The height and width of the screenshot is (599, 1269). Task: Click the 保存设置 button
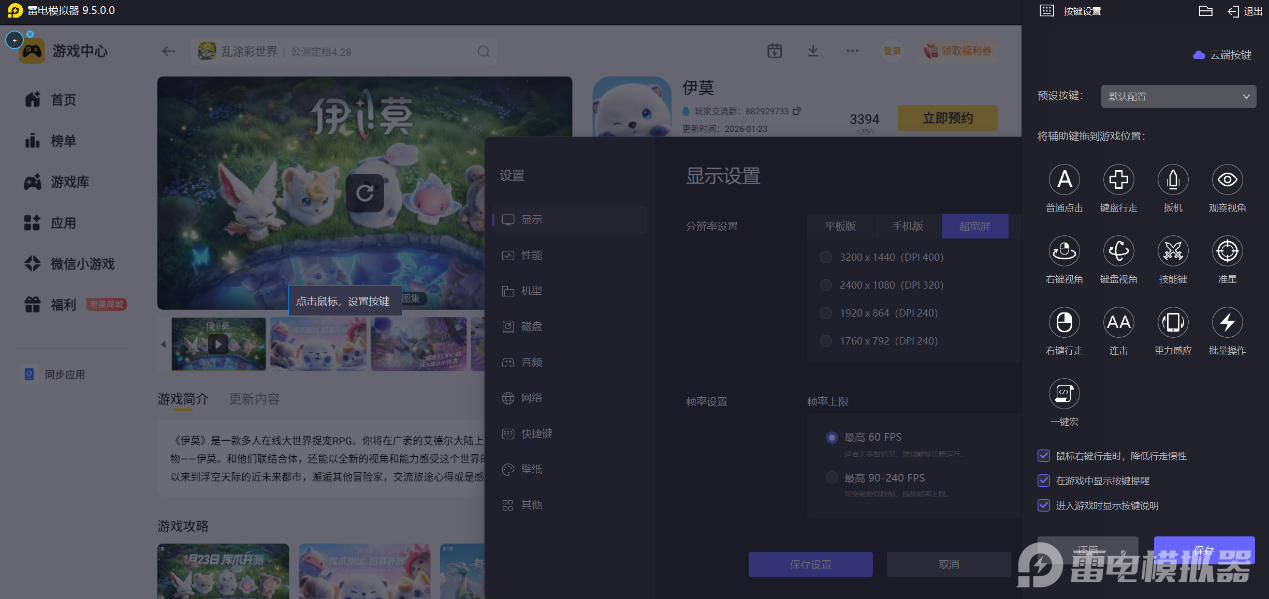point(810,564)
